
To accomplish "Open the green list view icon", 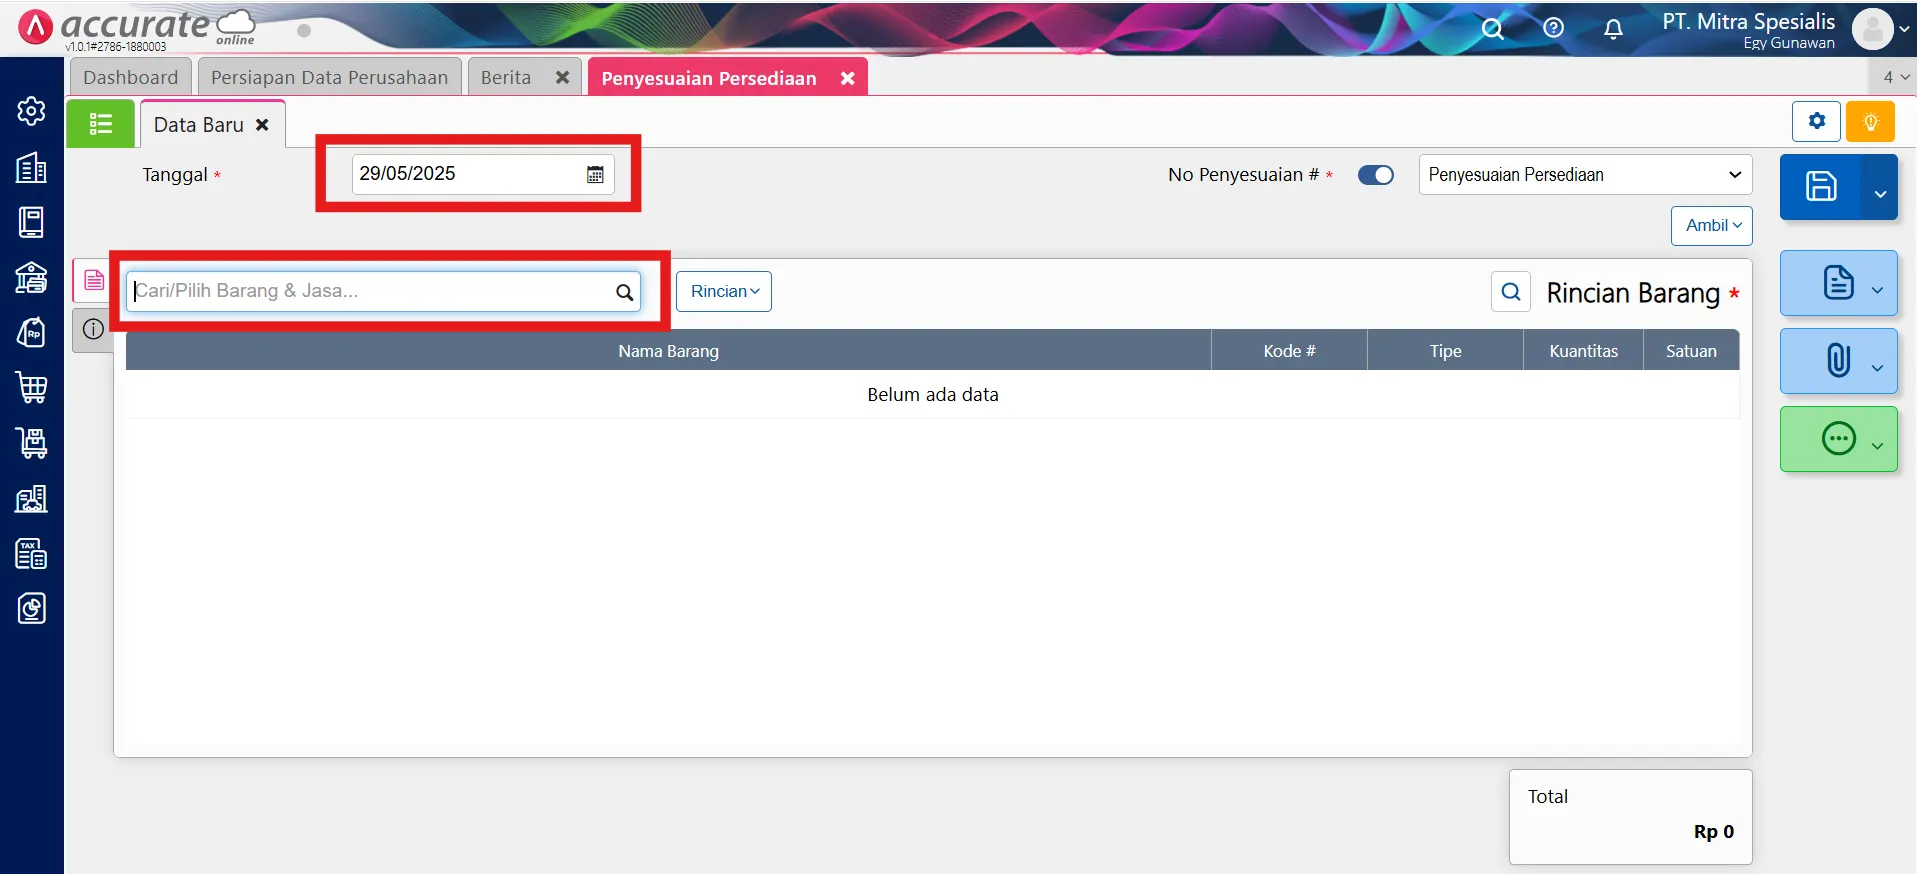I will 101,124.
